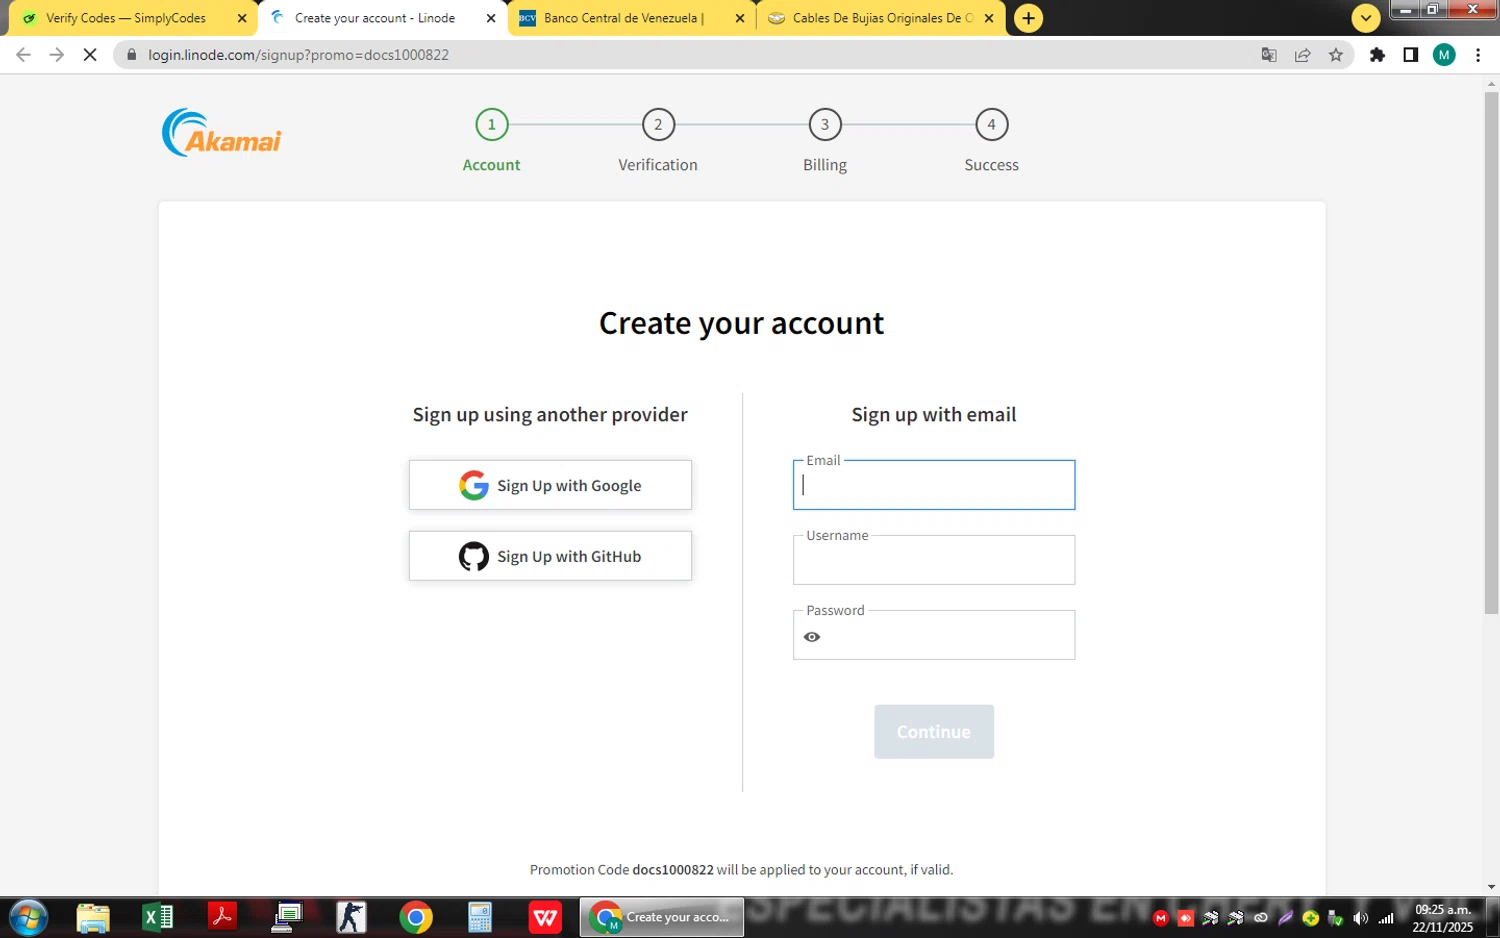Open the Chrome profile M avatar
Screen dimensions: 1500x938
[x=1443, y=55]
